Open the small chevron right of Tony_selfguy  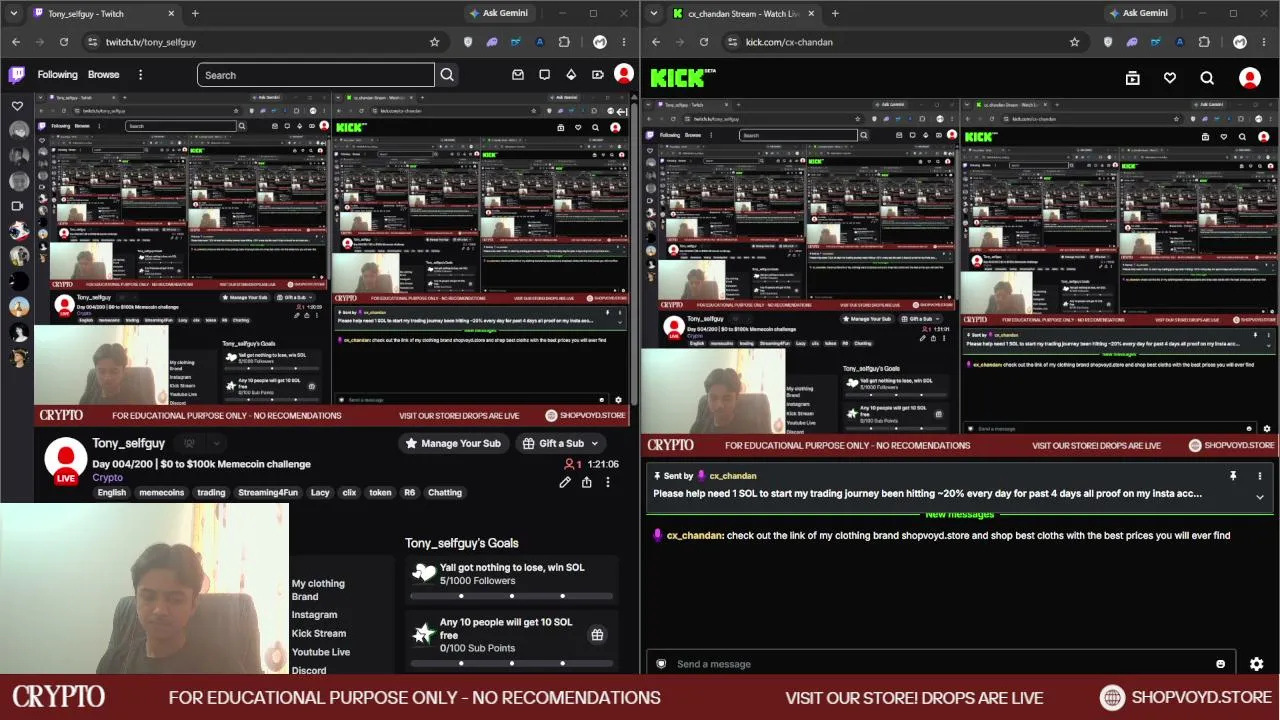coord(216,443)
